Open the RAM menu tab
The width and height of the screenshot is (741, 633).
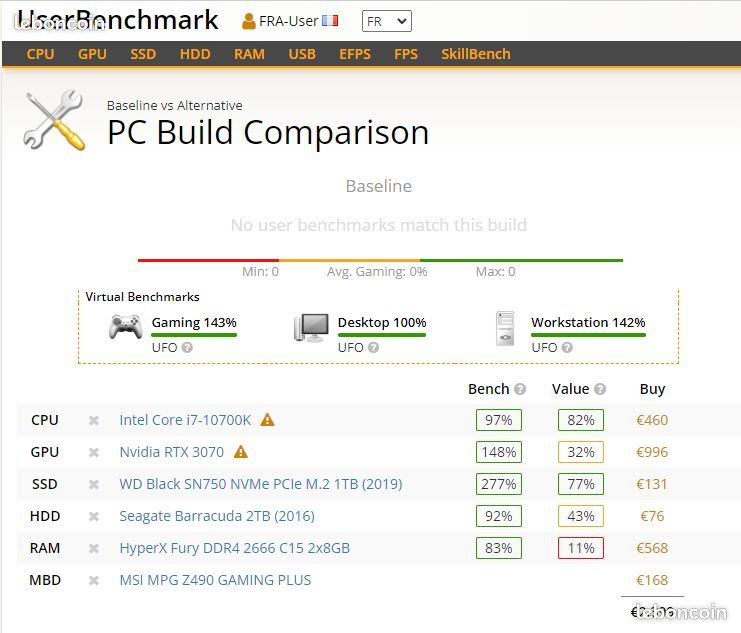click(x=250, y=54)
